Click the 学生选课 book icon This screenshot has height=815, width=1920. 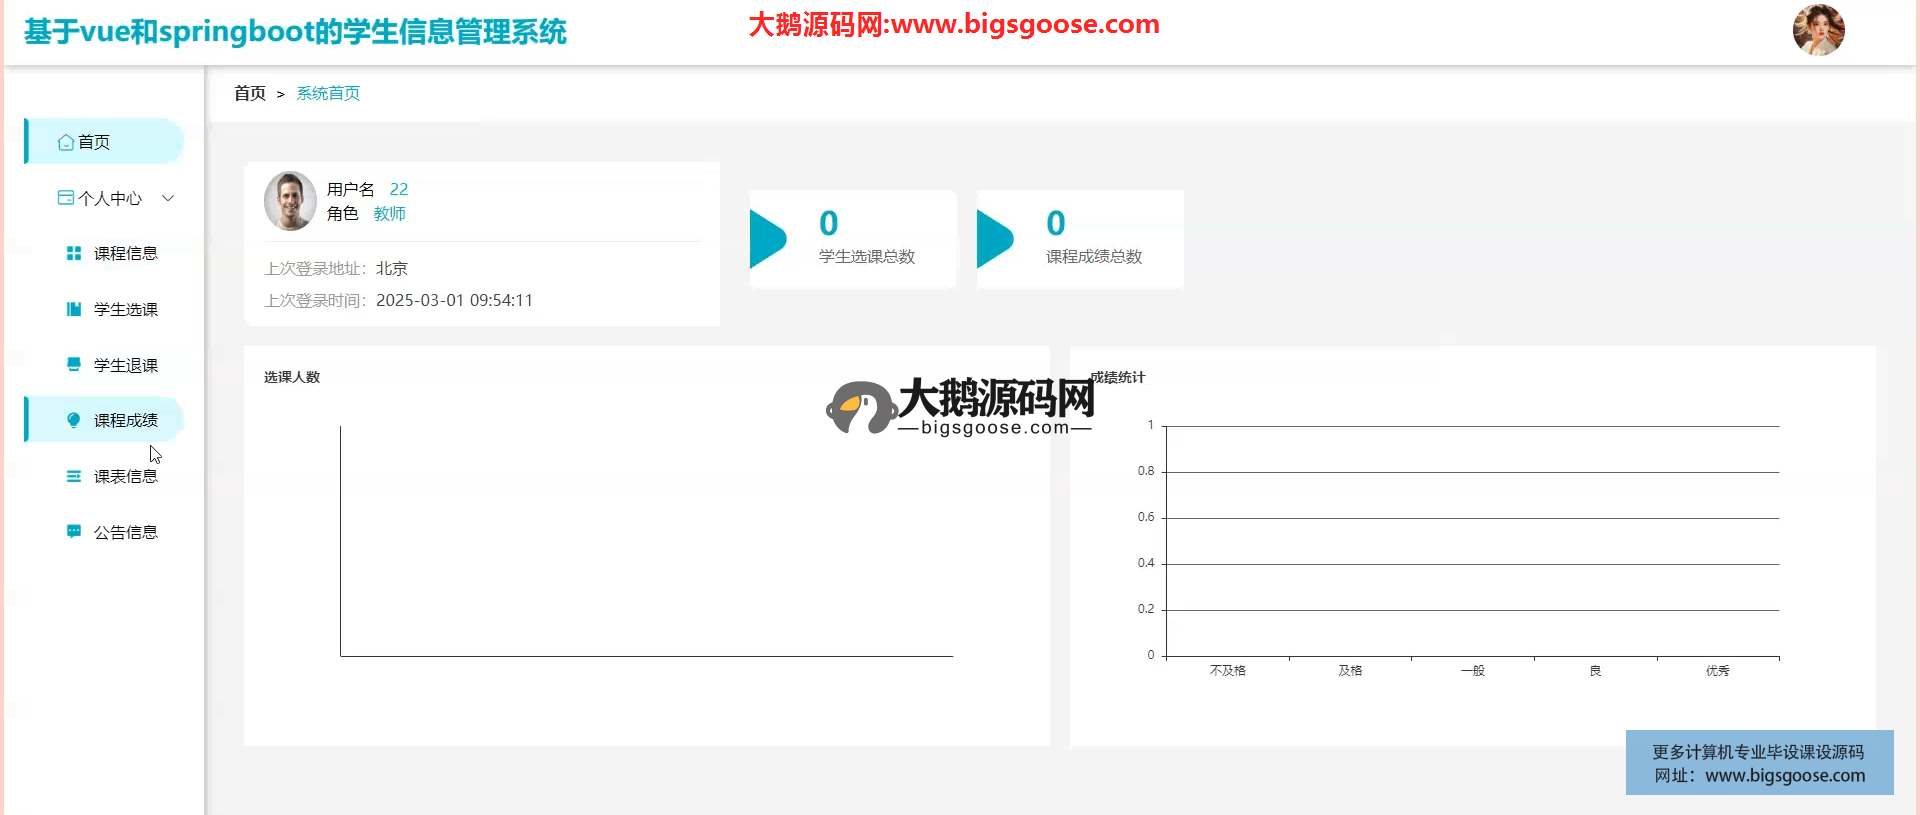point(74,310)
